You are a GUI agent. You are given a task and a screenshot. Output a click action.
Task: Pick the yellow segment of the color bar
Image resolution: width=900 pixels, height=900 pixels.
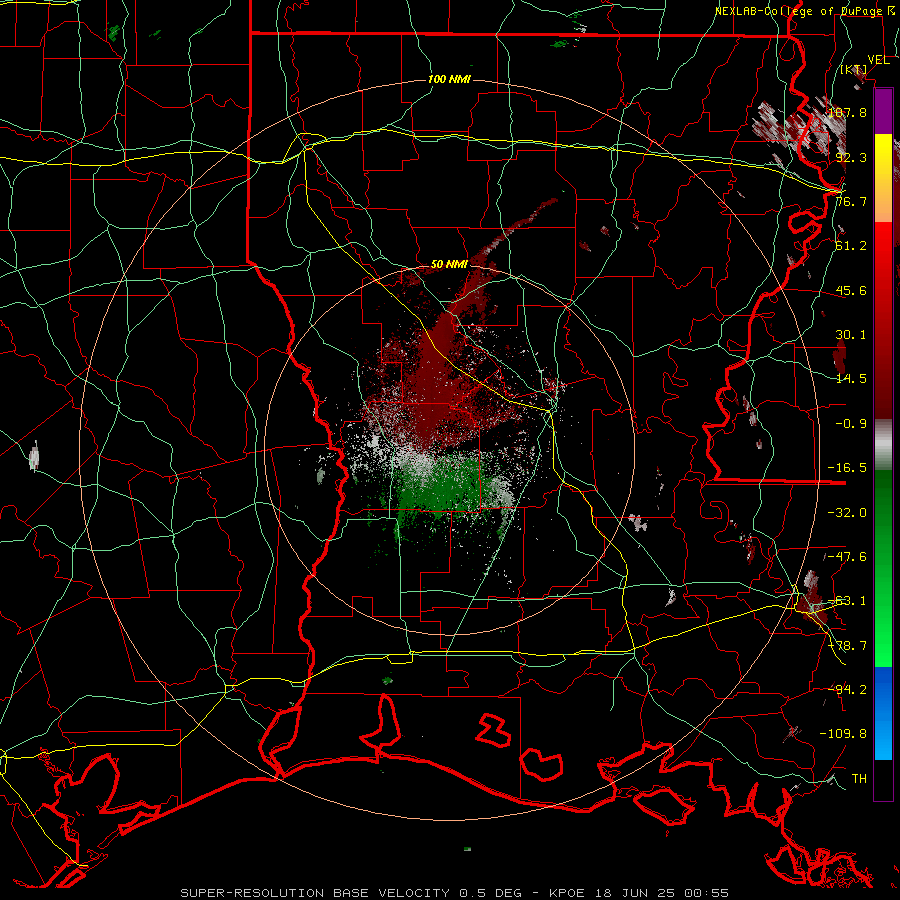click(883, 158)
